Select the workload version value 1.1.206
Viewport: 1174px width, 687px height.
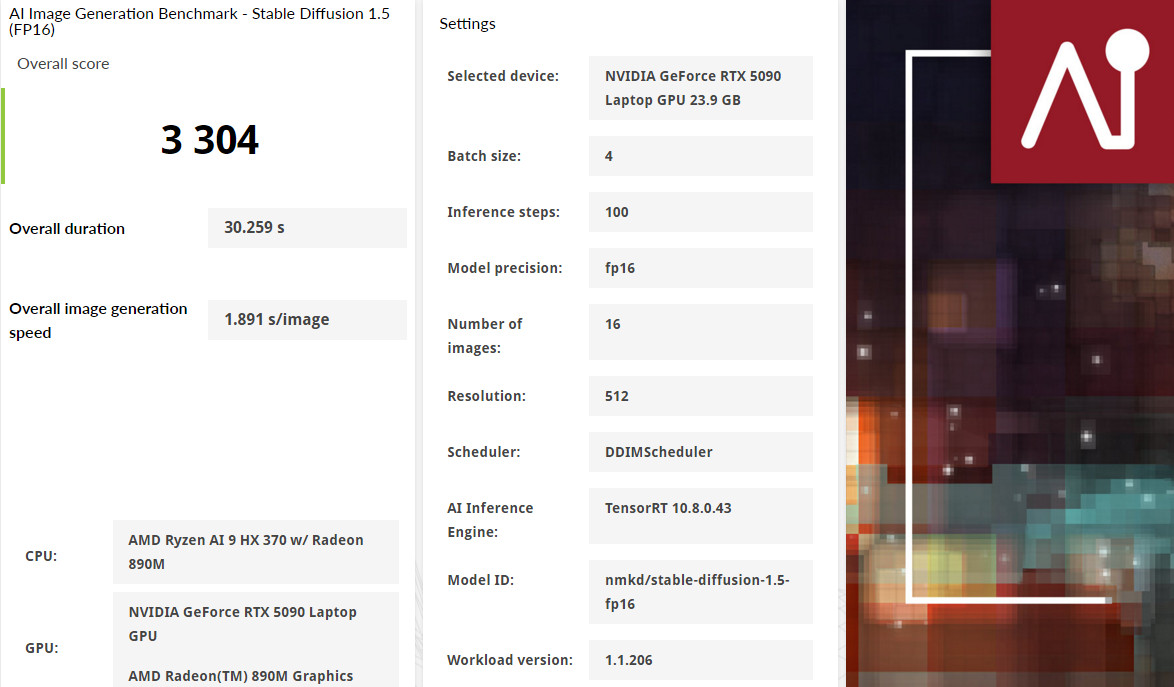[701, 660]
